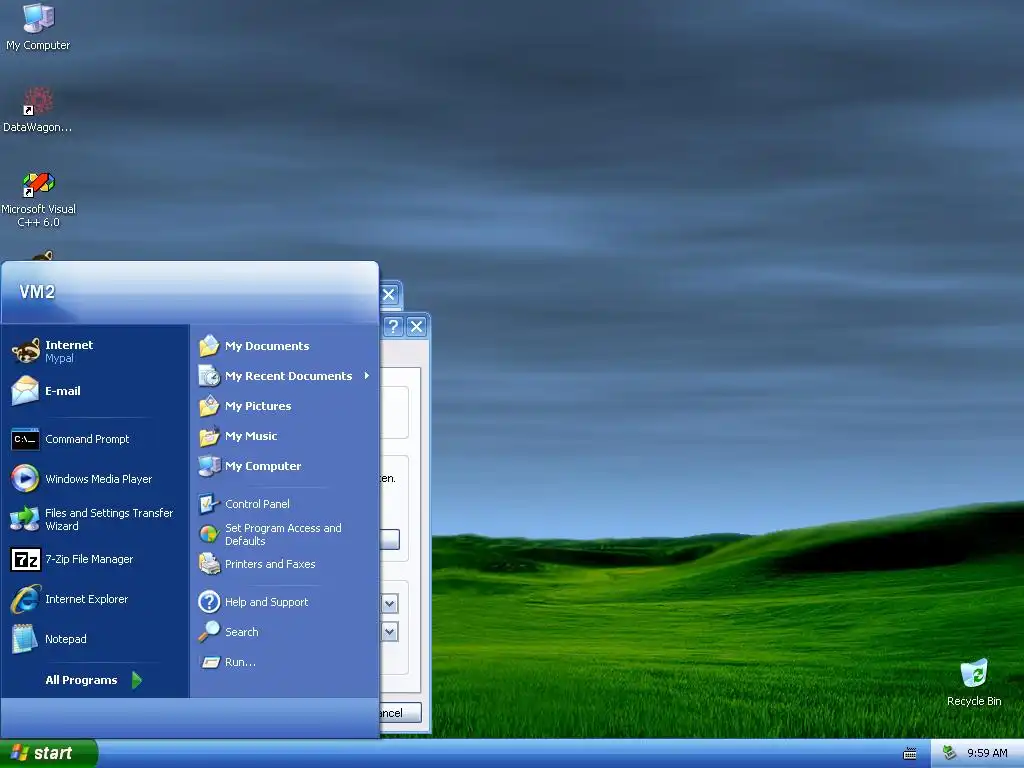This screenshot has width=1024, height=768.
Task: Open Notepad icon in Start menu
Action: pos(25,639)
